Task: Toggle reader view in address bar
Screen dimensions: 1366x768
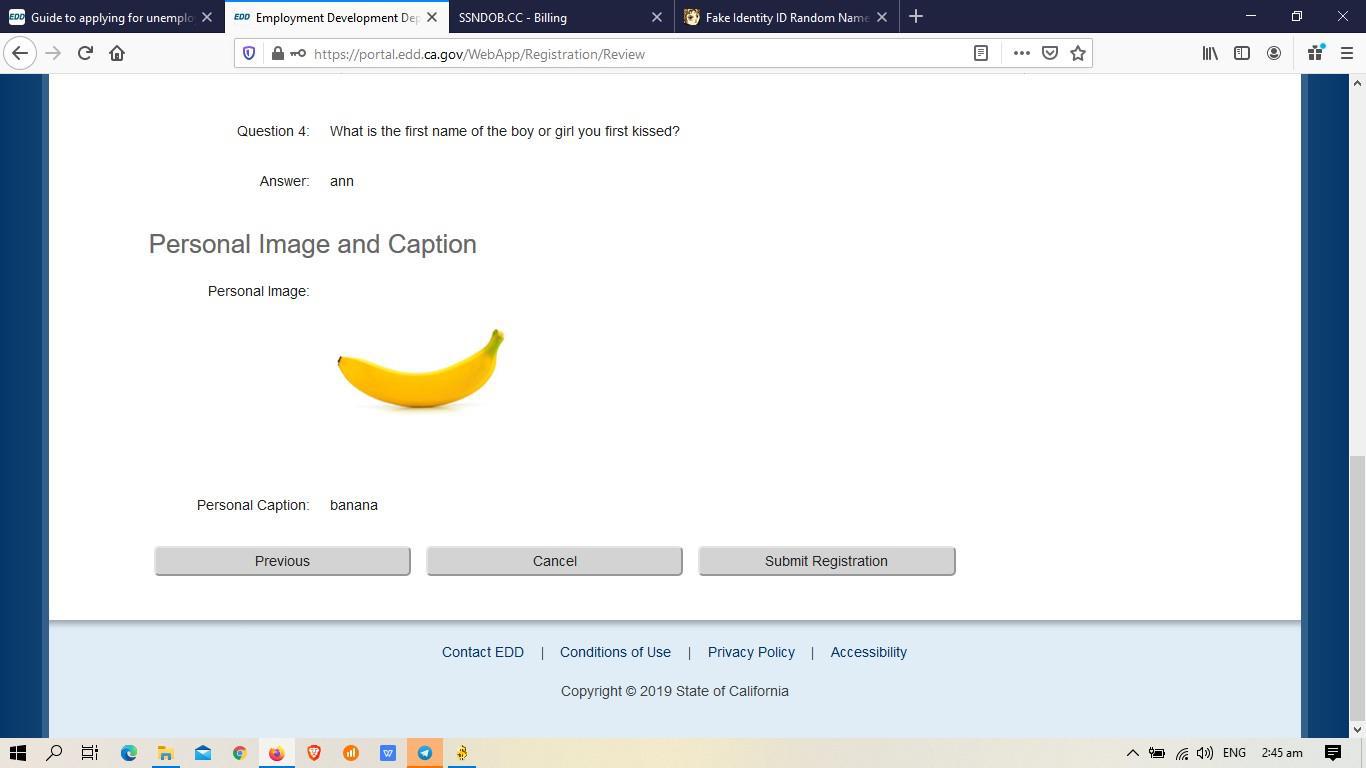Action: point(981,54)
